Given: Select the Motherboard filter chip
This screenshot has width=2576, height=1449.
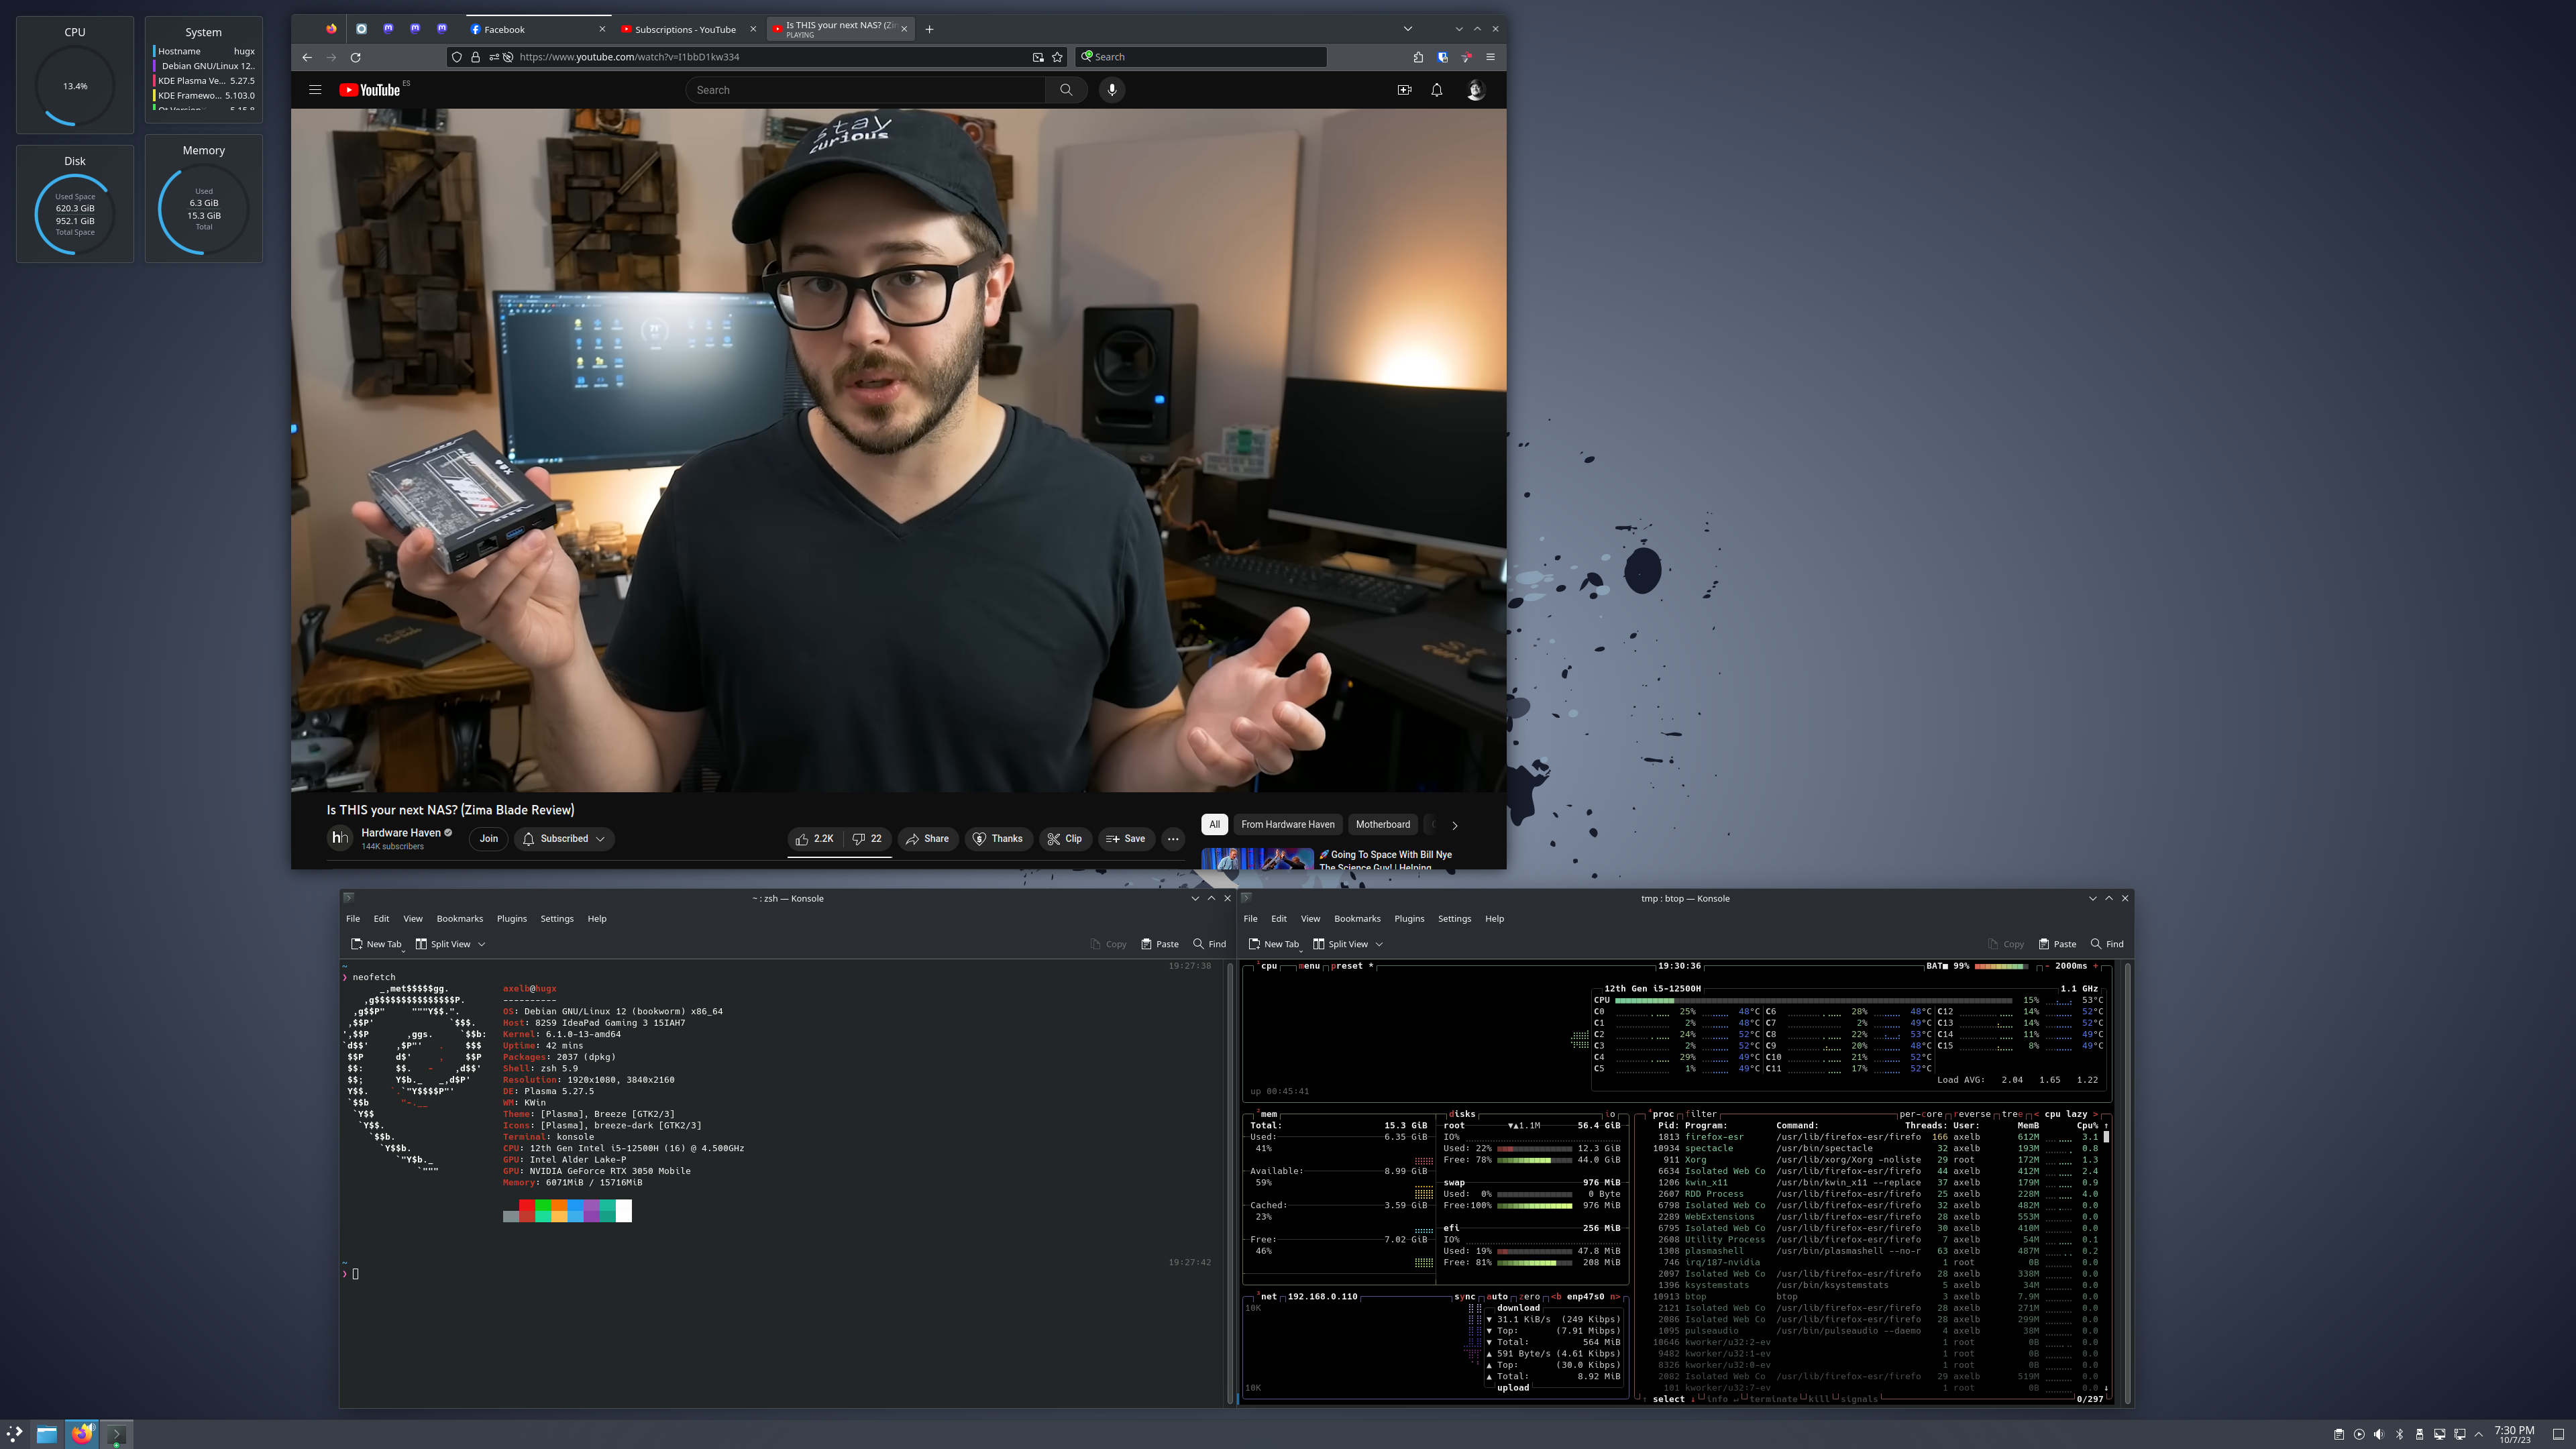Looking at the screenshot, I should pos(1383,824).
